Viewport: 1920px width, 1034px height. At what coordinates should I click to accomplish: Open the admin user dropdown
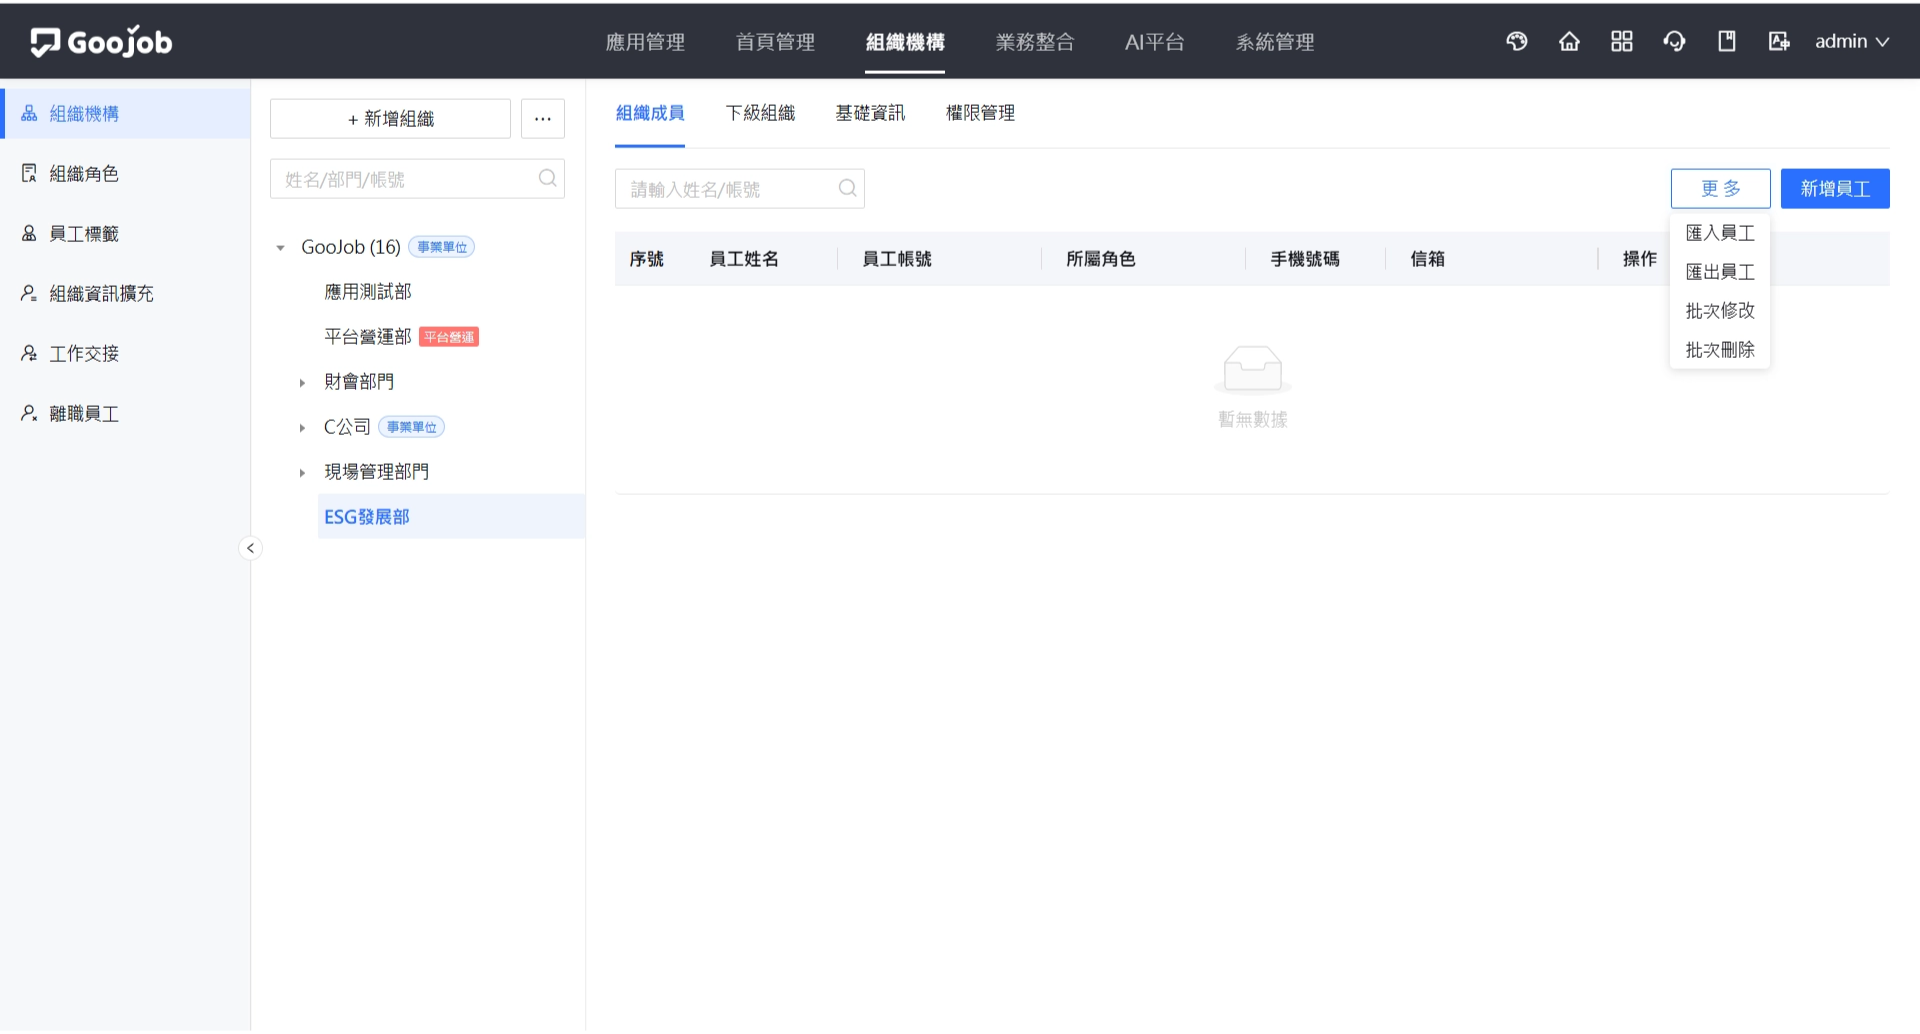[1852, 41]
